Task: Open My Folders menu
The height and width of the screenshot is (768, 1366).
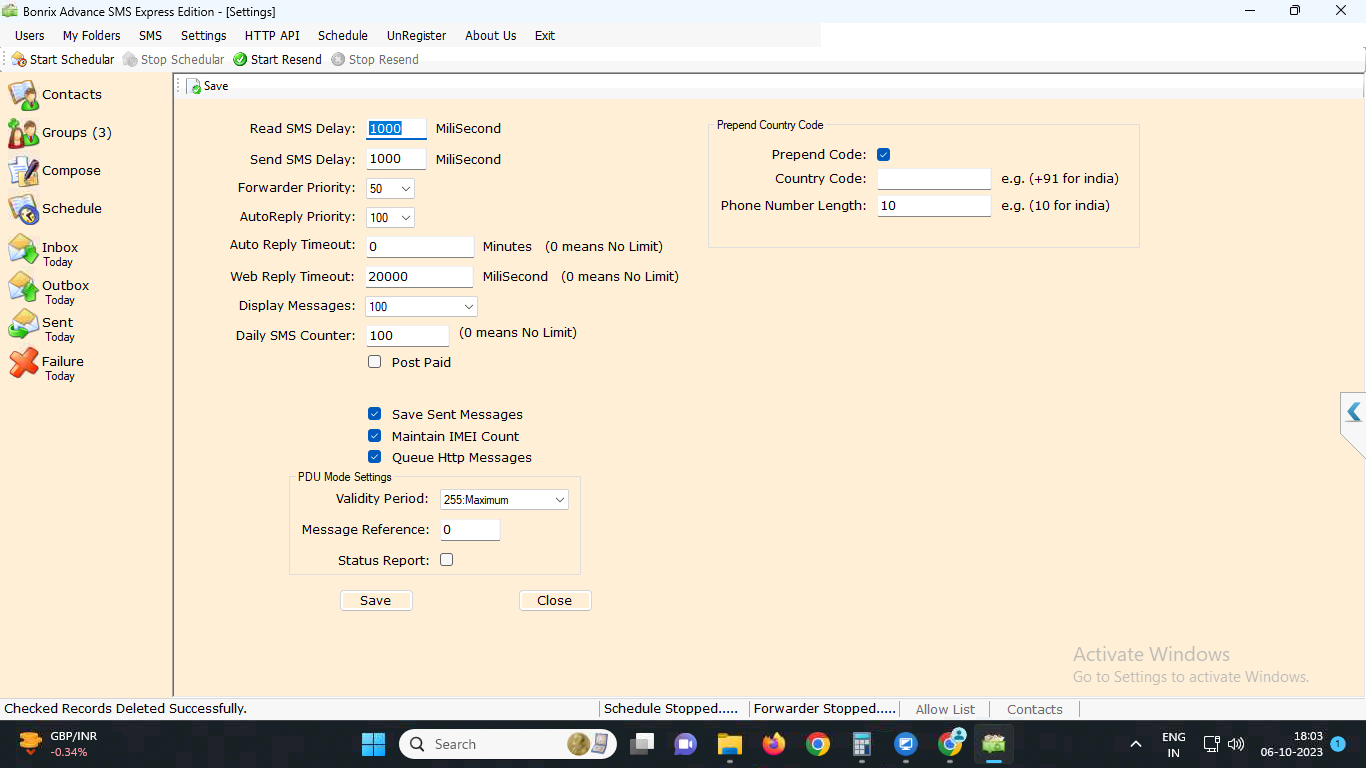Action: click(x=92, y=35)
